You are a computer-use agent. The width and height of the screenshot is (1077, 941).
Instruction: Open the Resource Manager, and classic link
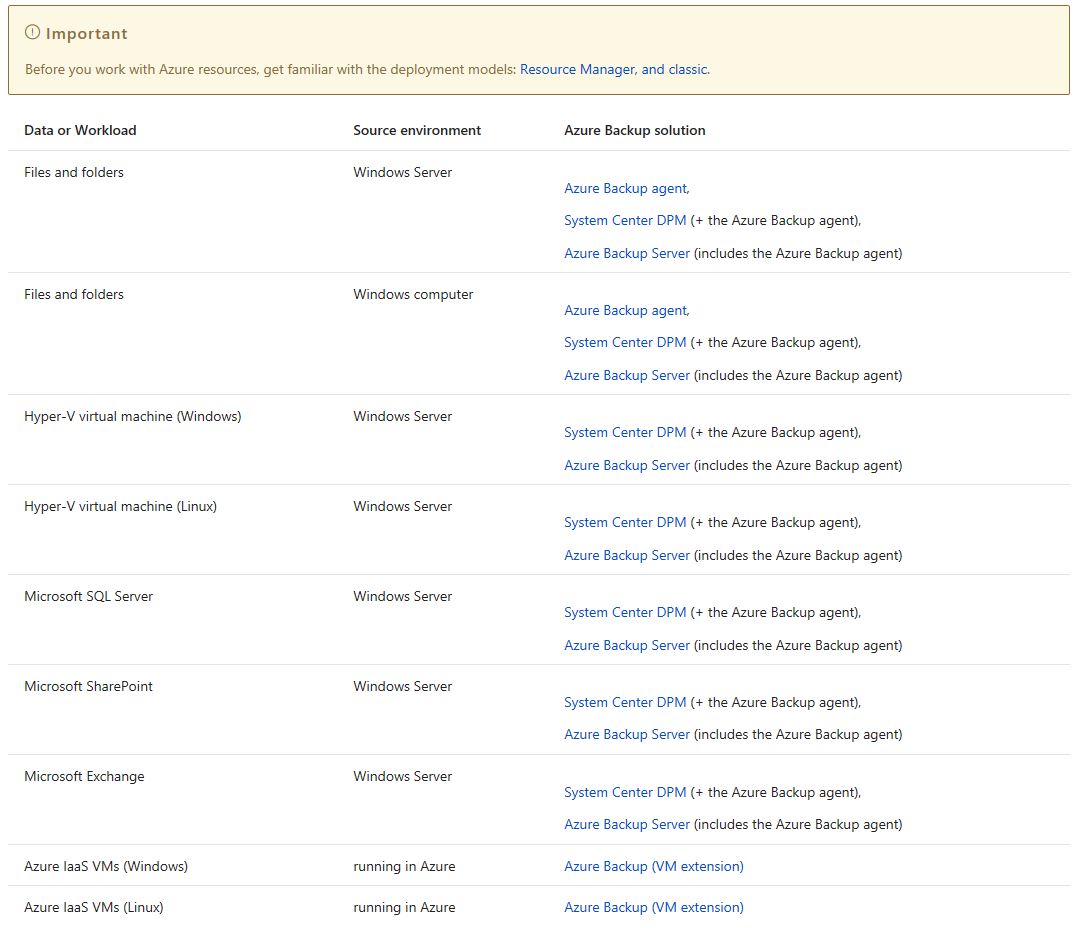(x=615, y=69)
